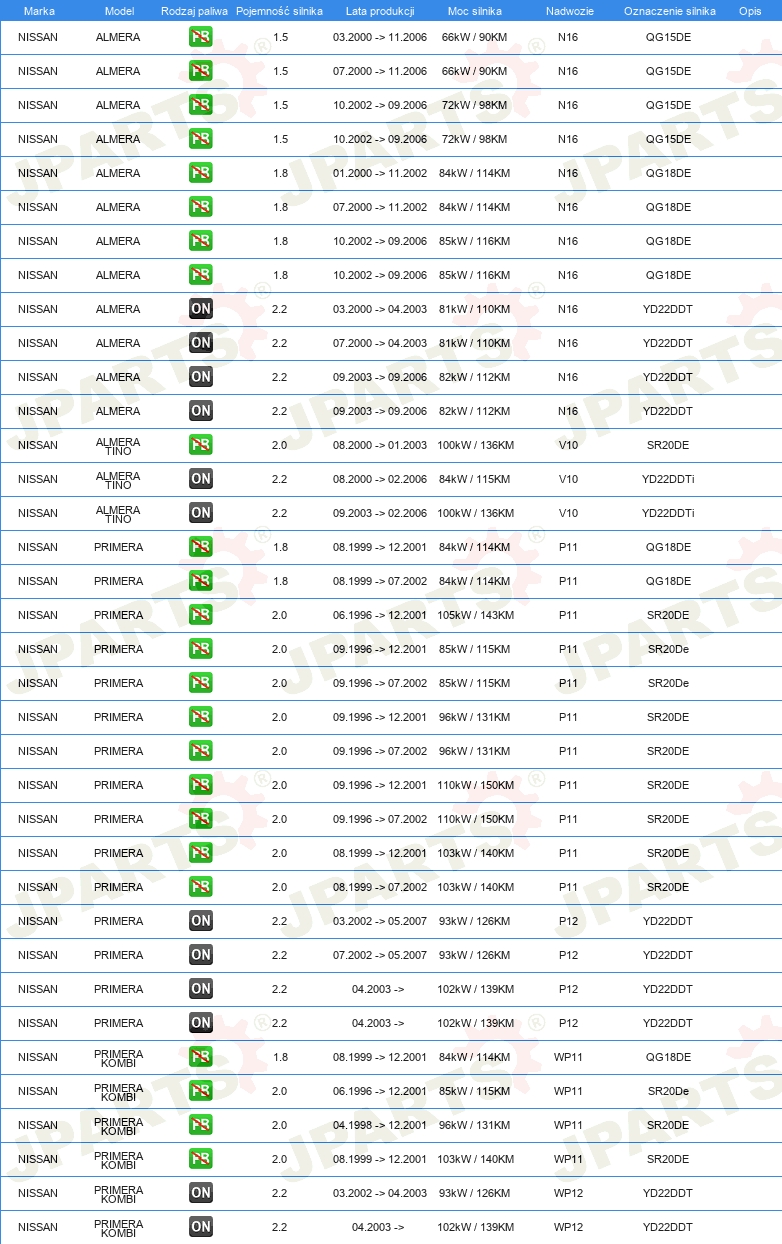782x1244 pixels.
Task: Click petrol icon for Primera Kombi 103kW / 140KM
Action: tap(201, 1159)
